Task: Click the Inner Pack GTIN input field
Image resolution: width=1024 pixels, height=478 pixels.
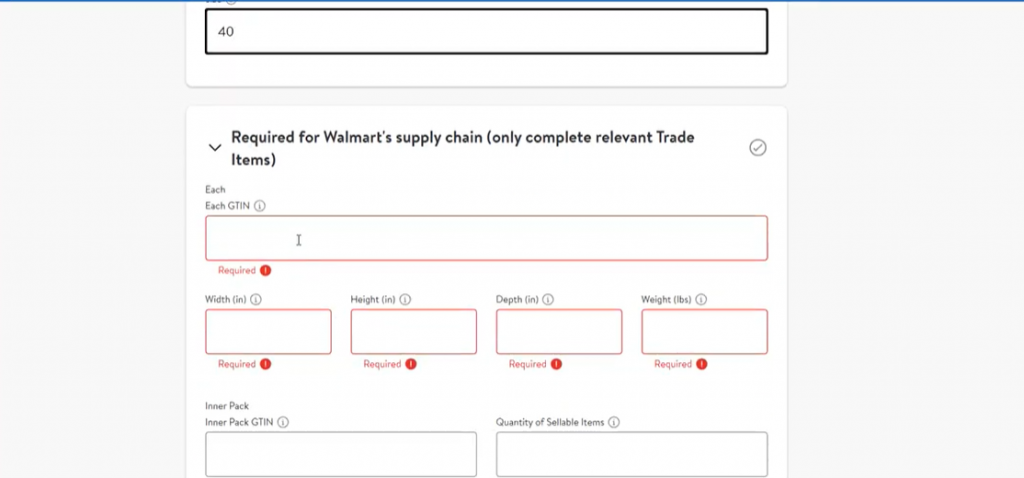Action: [x=341, y=454]
